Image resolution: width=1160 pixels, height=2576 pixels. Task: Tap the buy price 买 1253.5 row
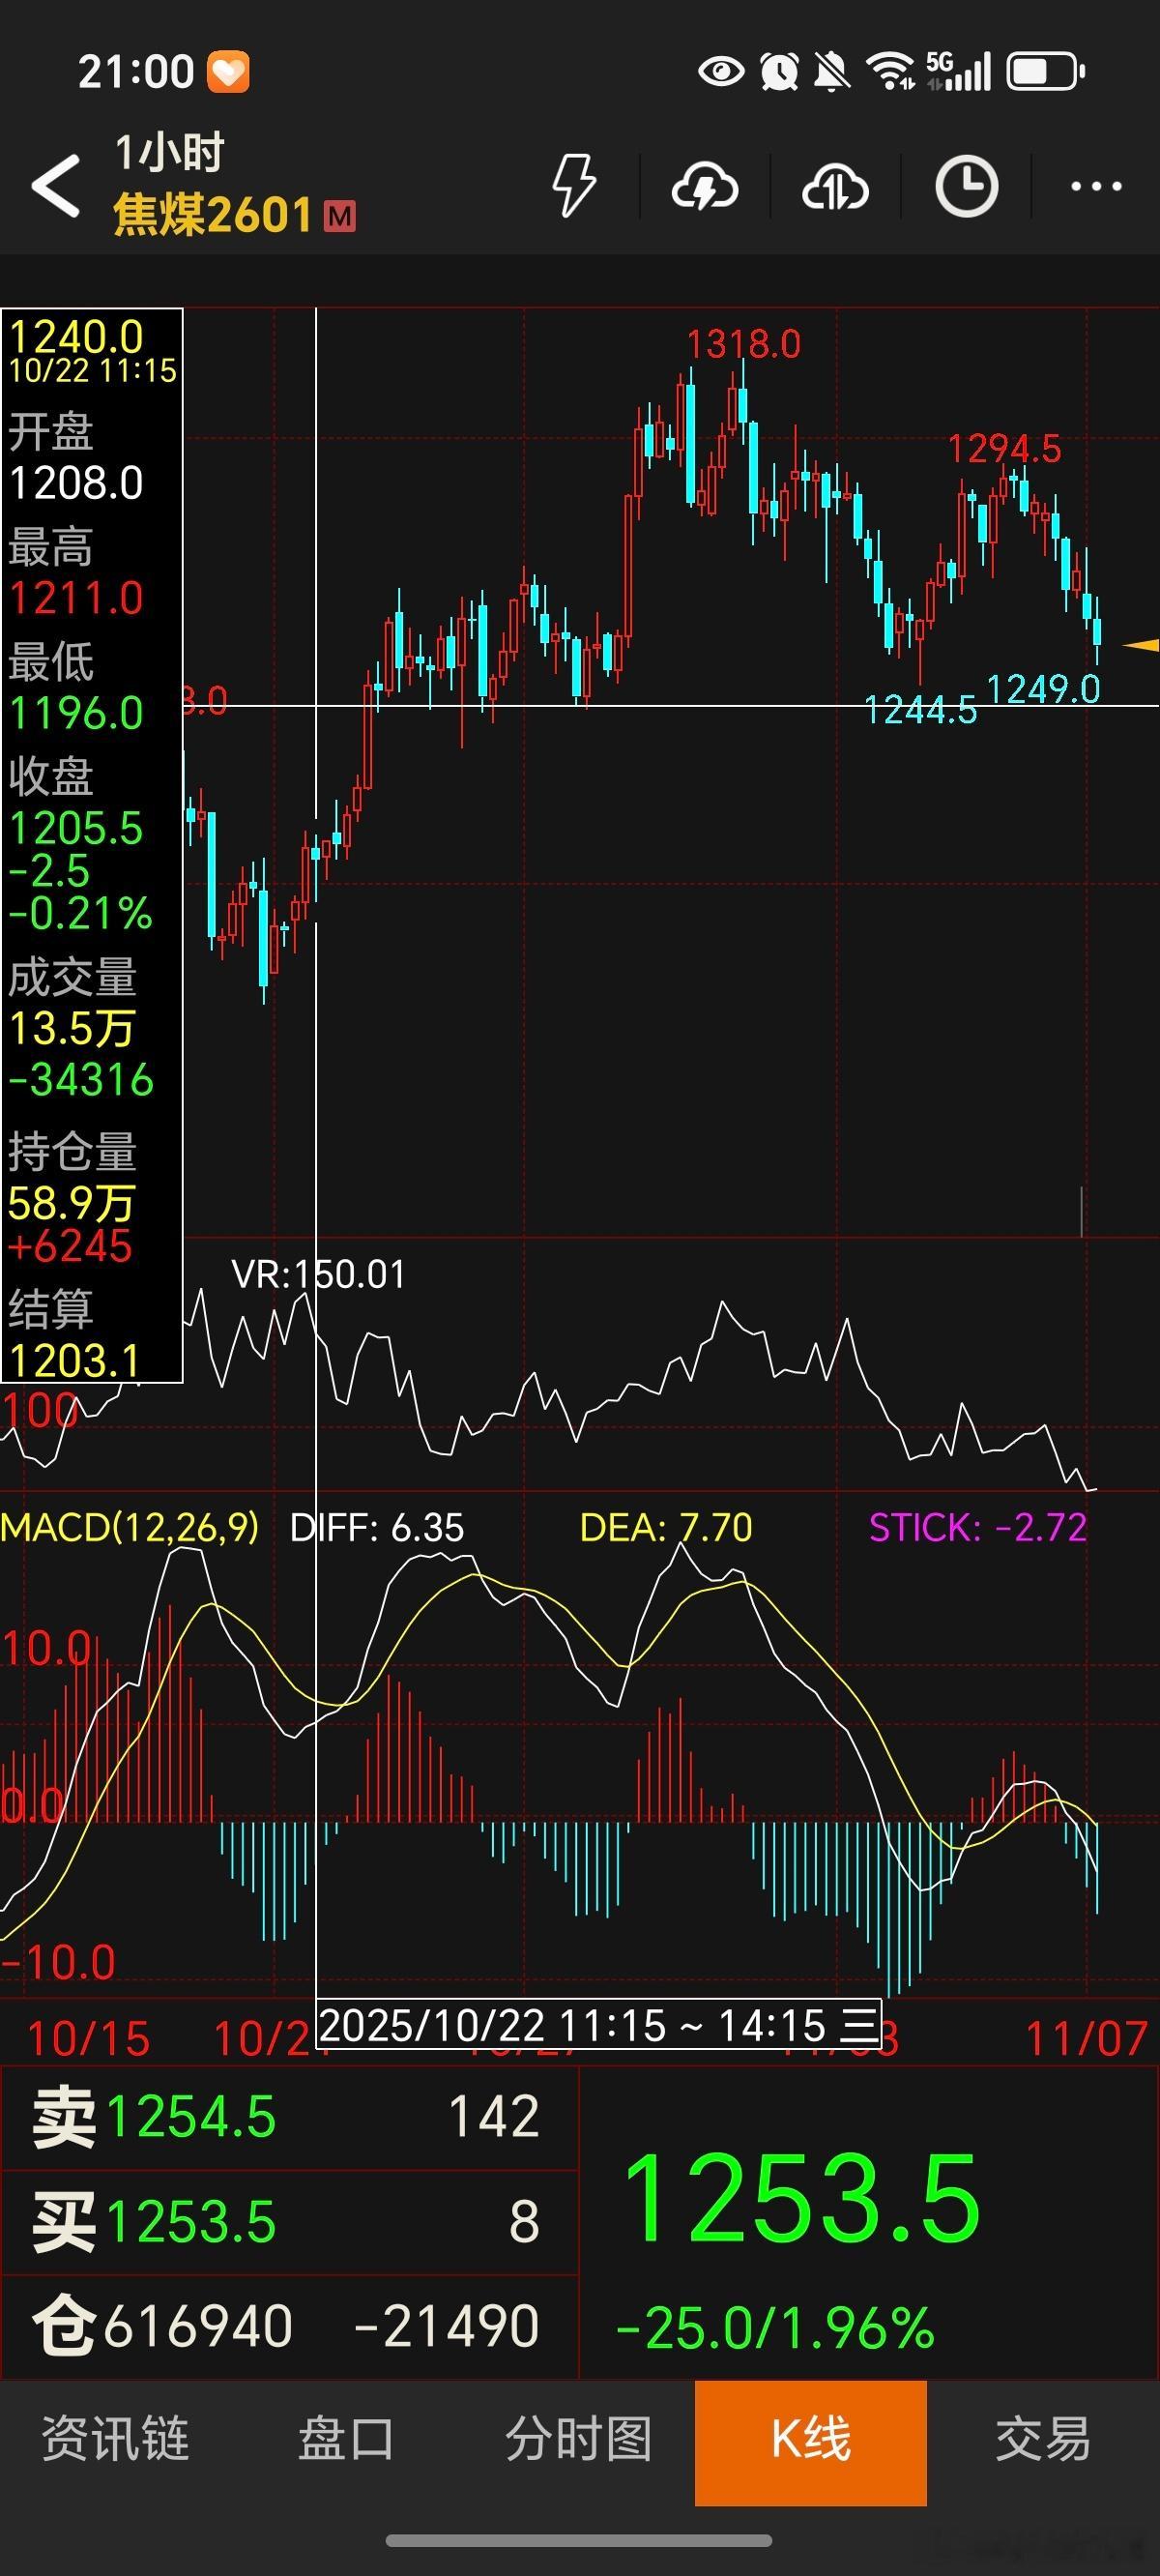(289, 2221)
